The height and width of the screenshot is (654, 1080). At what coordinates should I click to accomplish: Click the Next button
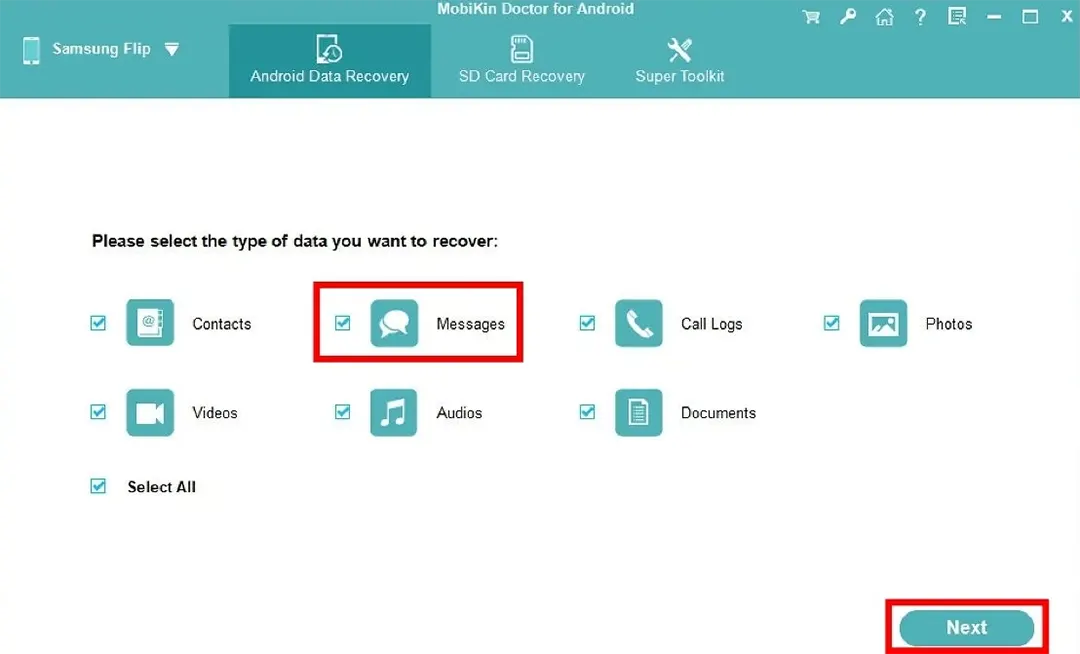(965, 627)
